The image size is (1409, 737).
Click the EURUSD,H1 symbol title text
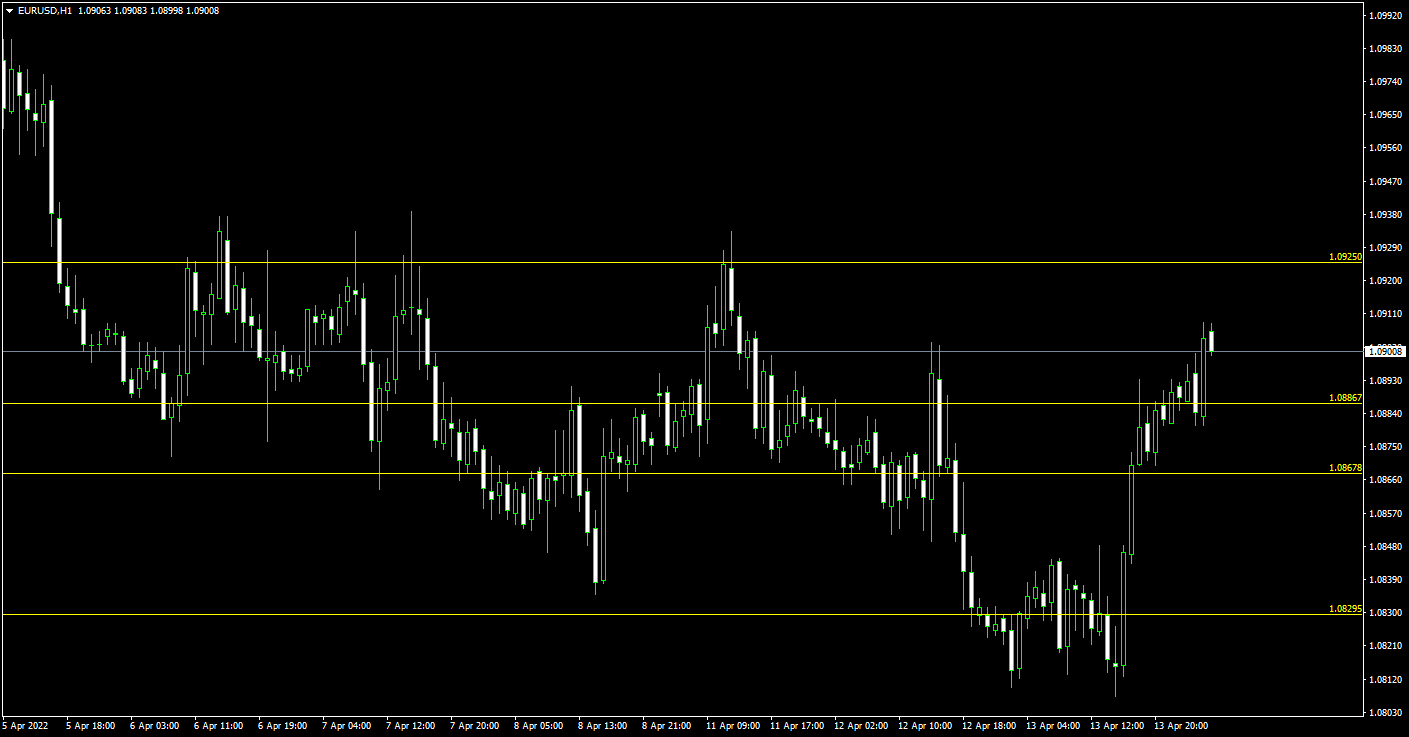pos(45,10)
